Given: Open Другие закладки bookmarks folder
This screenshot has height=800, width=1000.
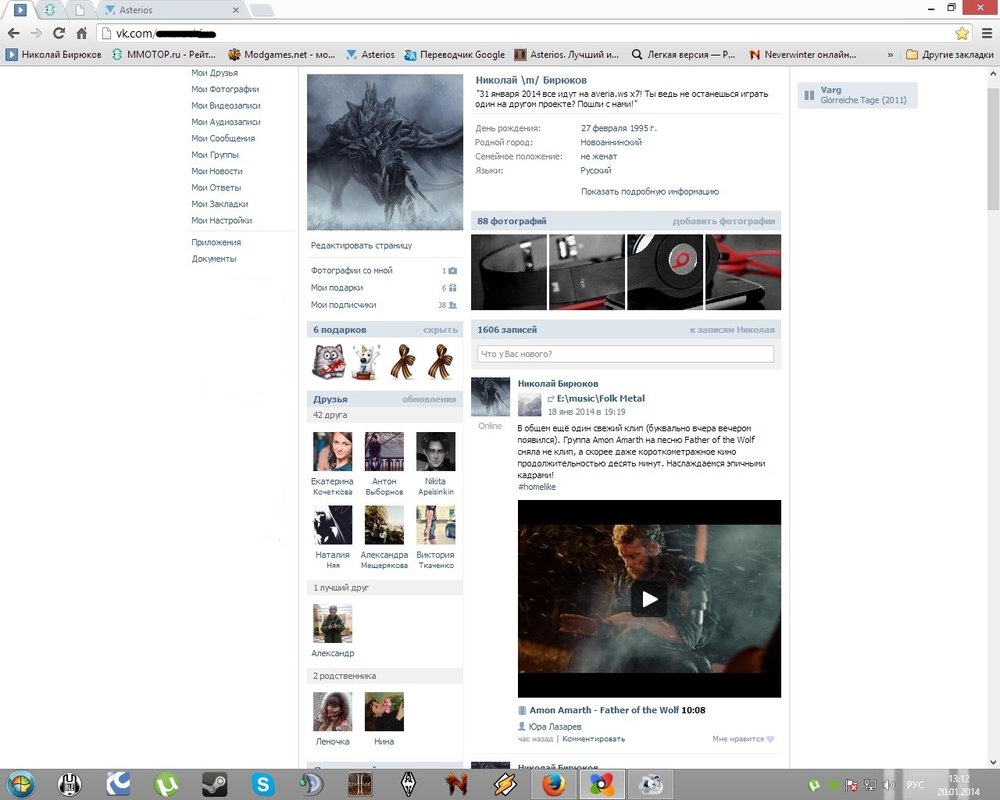Looking at the screenshot, I should pos(944,54).
